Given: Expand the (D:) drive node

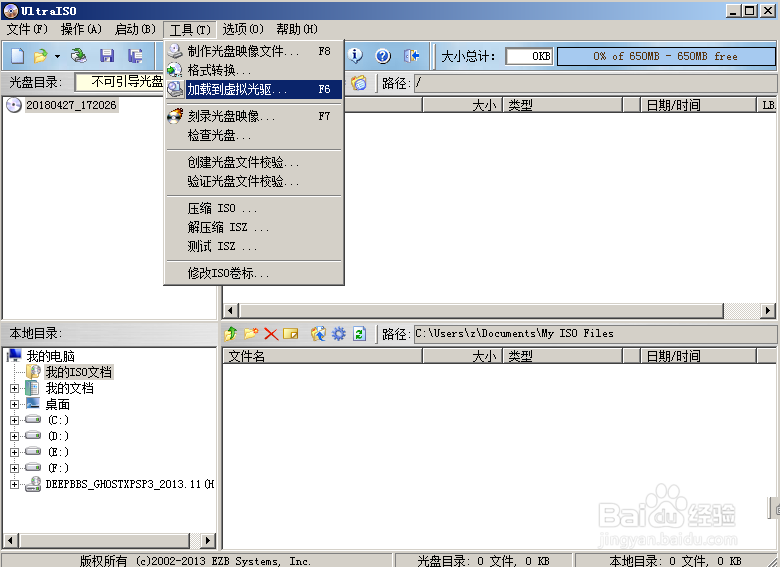Looking at the screenshot, I should [14, 436].
